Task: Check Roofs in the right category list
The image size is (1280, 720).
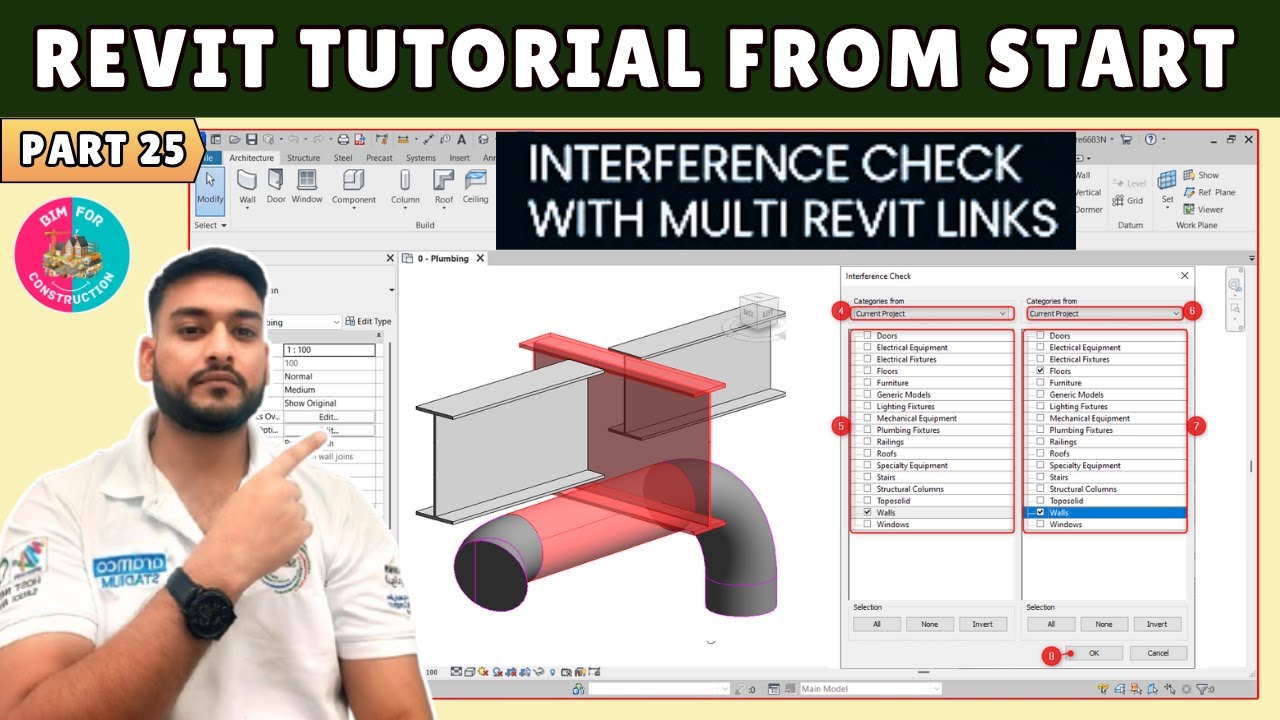Action: pos(1041,454)
